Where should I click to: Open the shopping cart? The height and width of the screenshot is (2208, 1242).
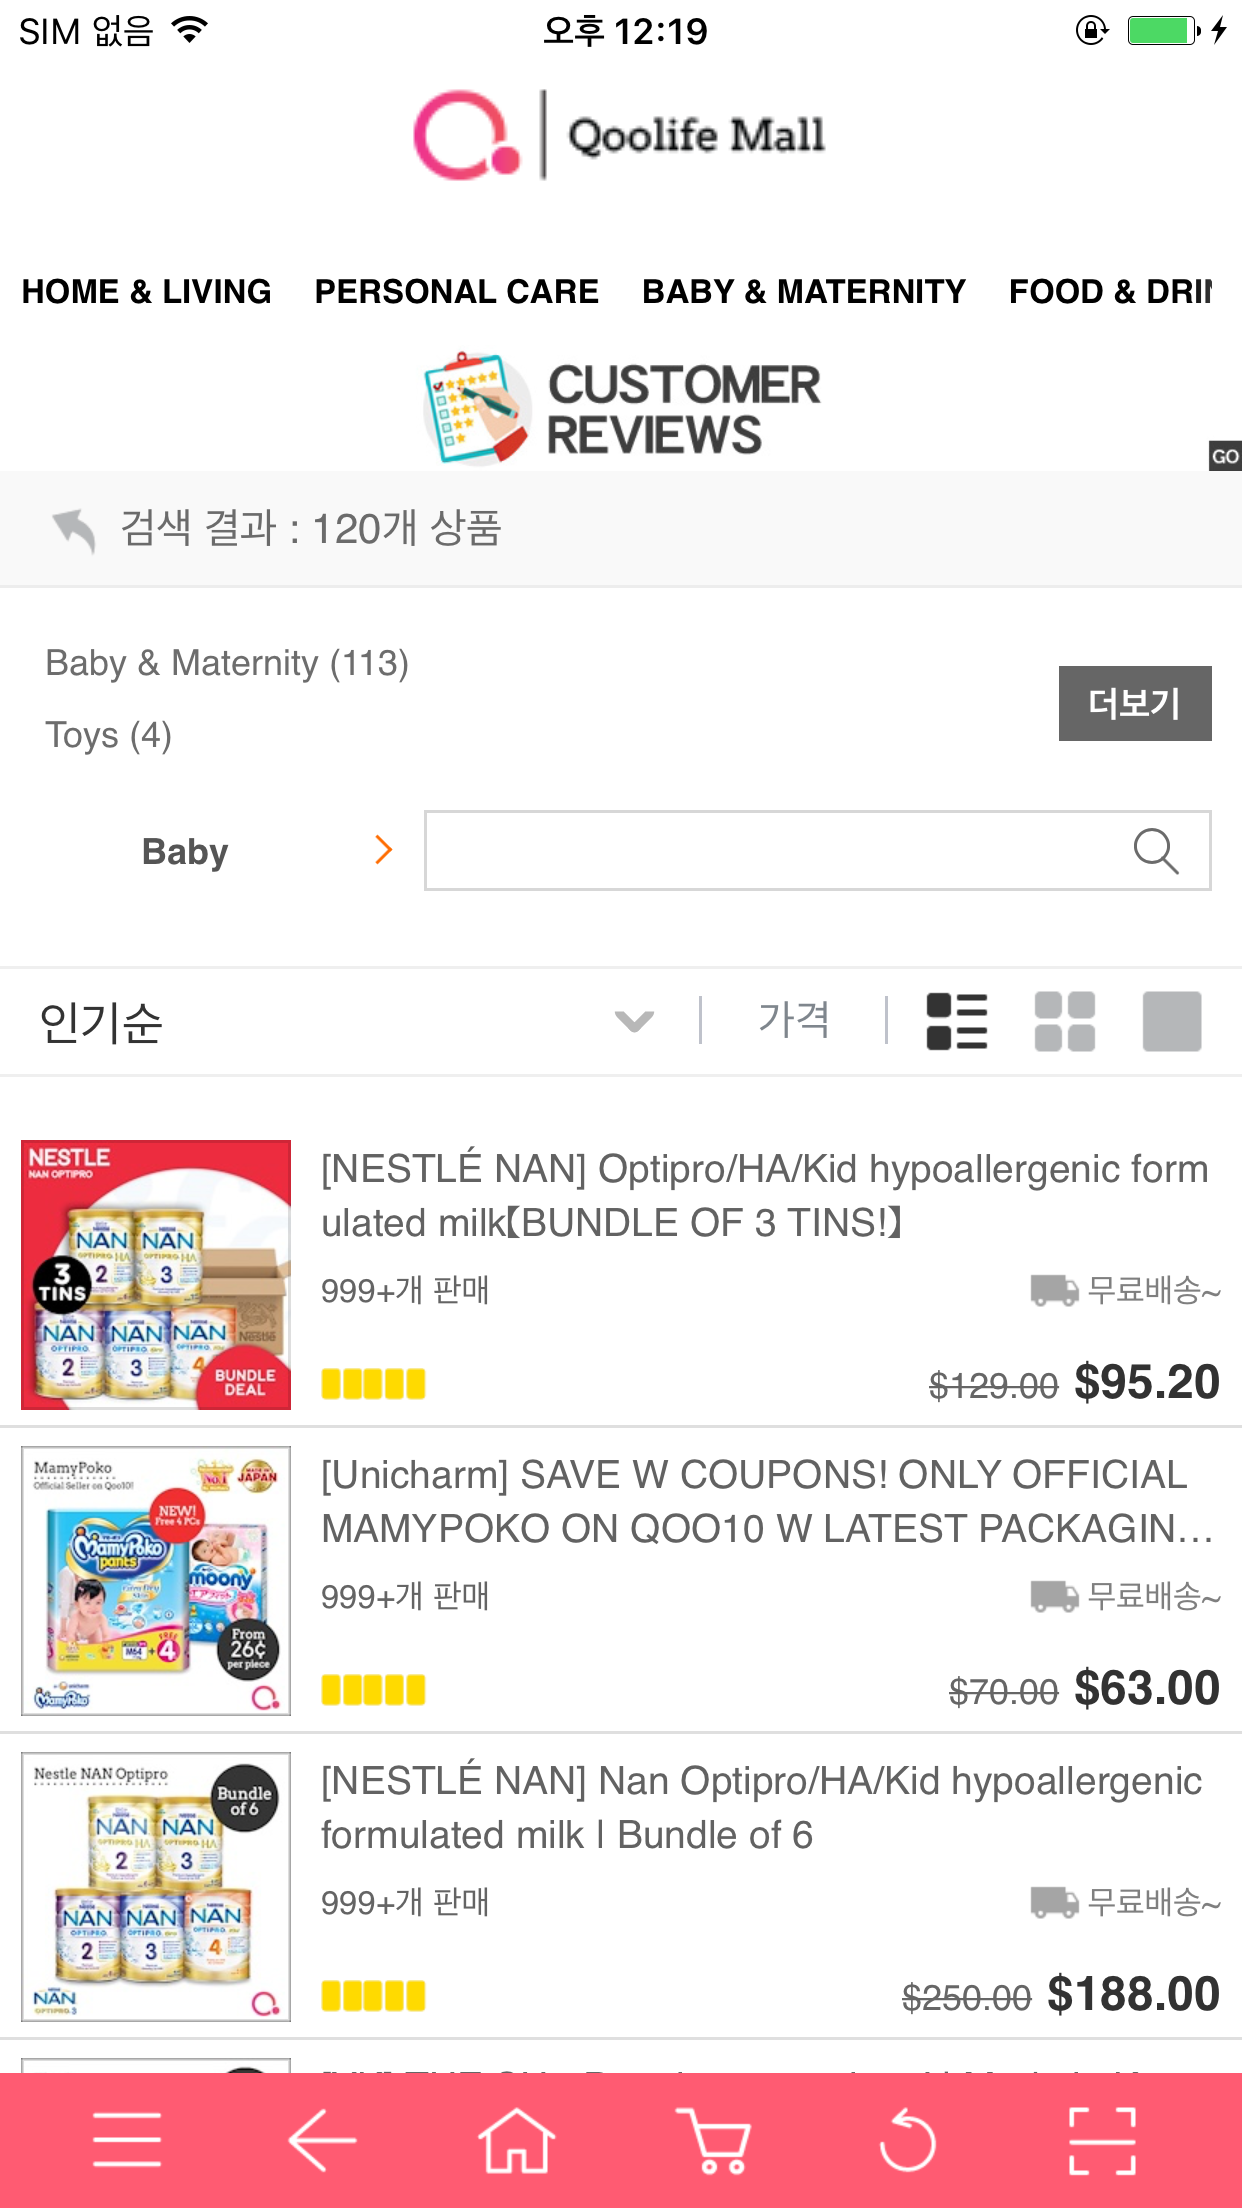click(712, 2140)
